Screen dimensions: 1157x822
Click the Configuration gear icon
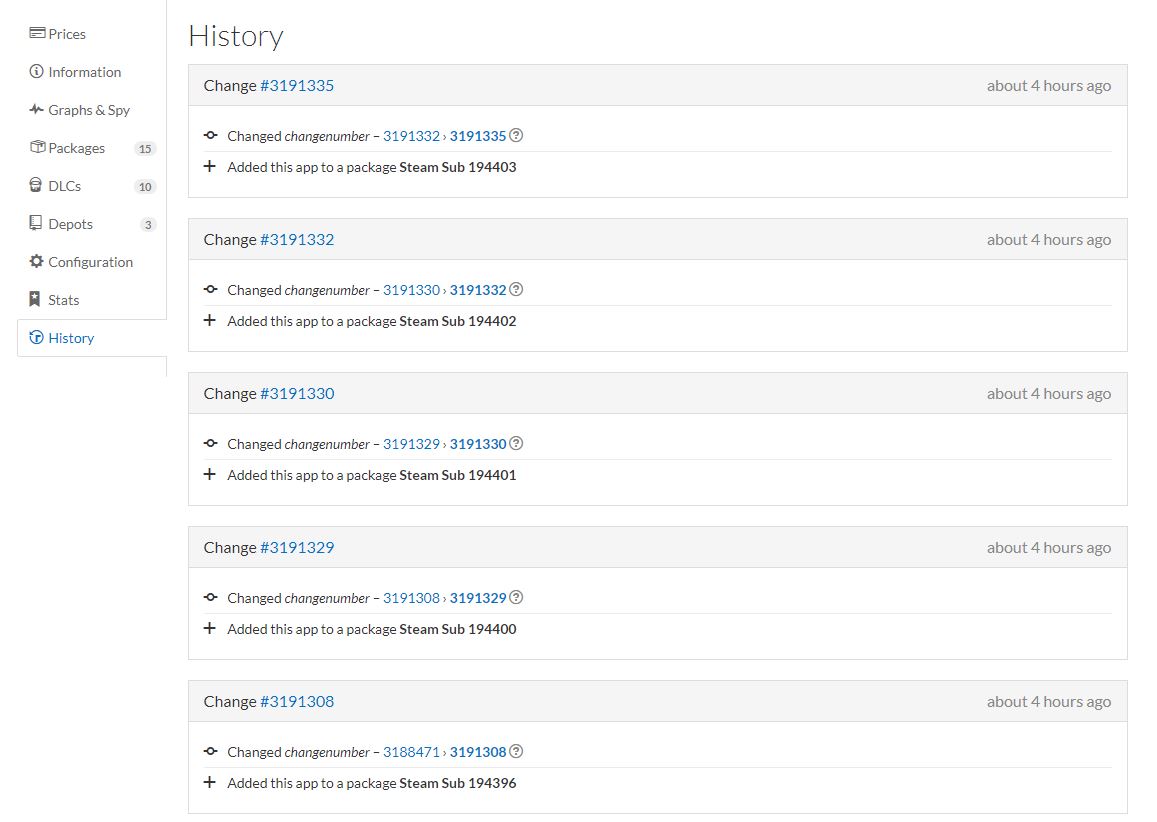38,262
